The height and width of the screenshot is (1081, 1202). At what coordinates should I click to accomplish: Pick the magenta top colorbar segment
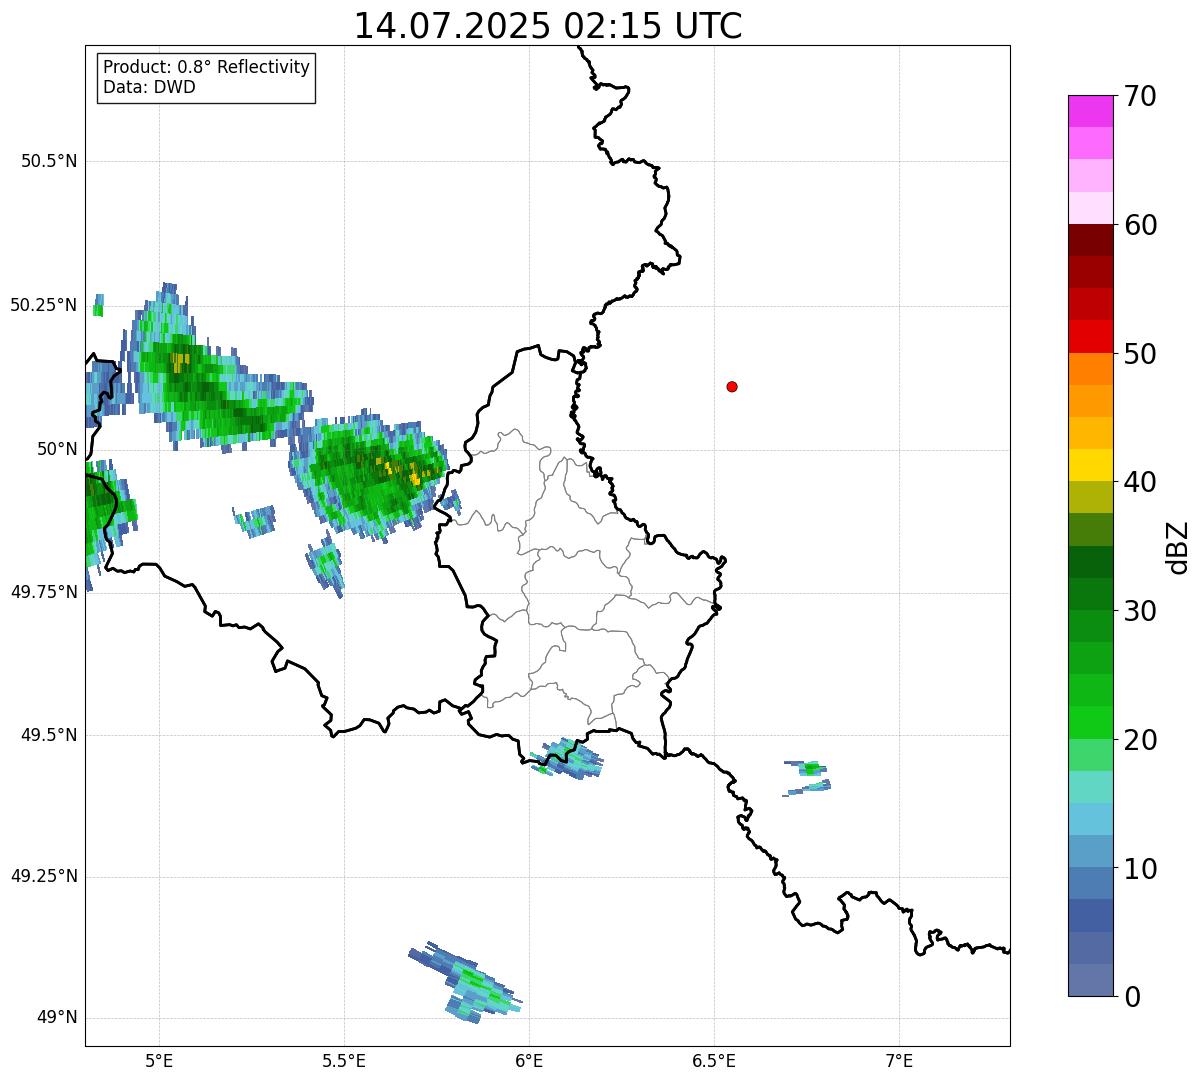1090,111
